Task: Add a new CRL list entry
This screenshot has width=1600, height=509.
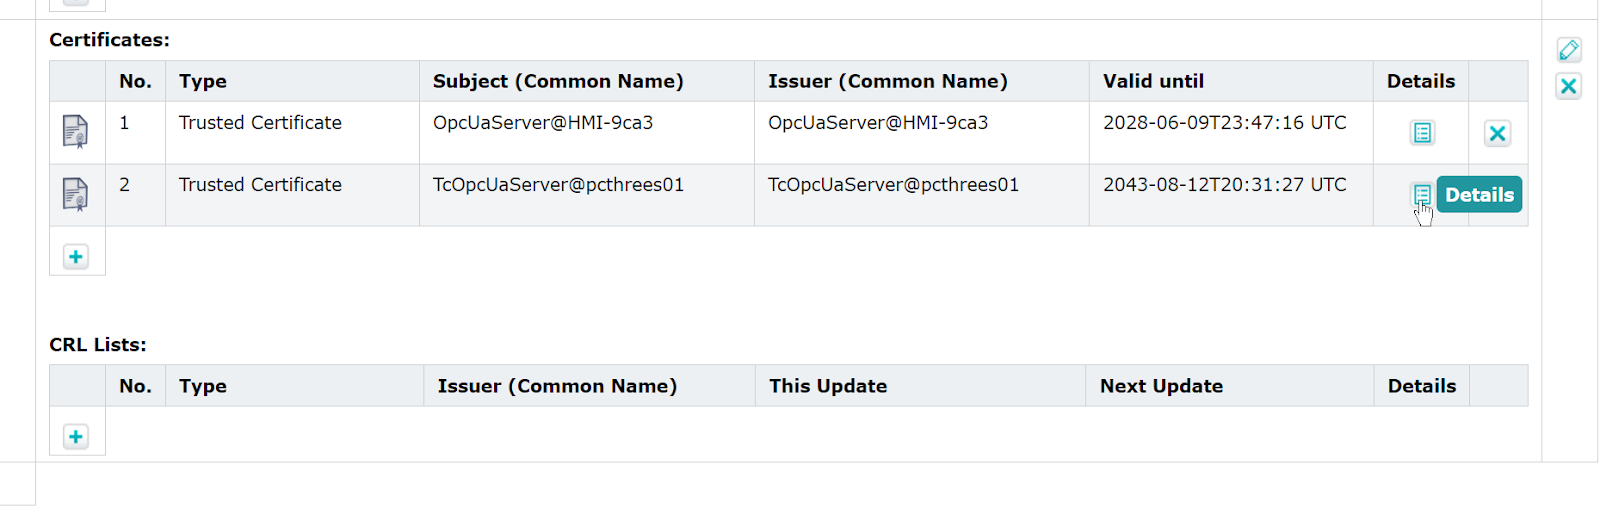Action: pos(76,437)
